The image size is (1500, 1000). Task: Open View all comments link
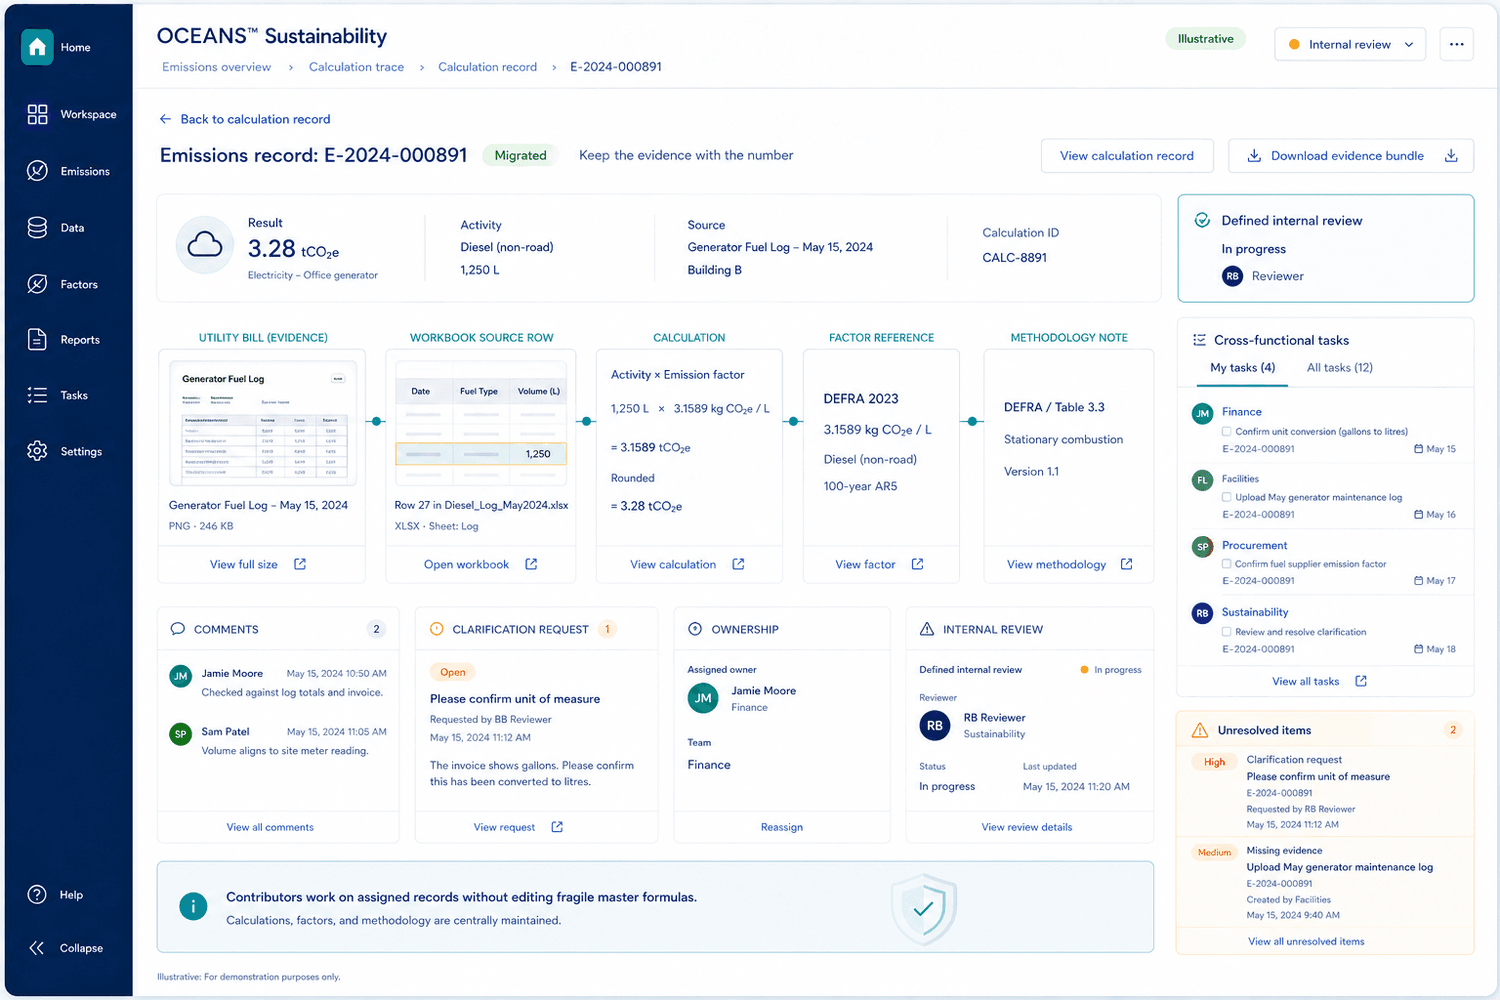(270, 827)
